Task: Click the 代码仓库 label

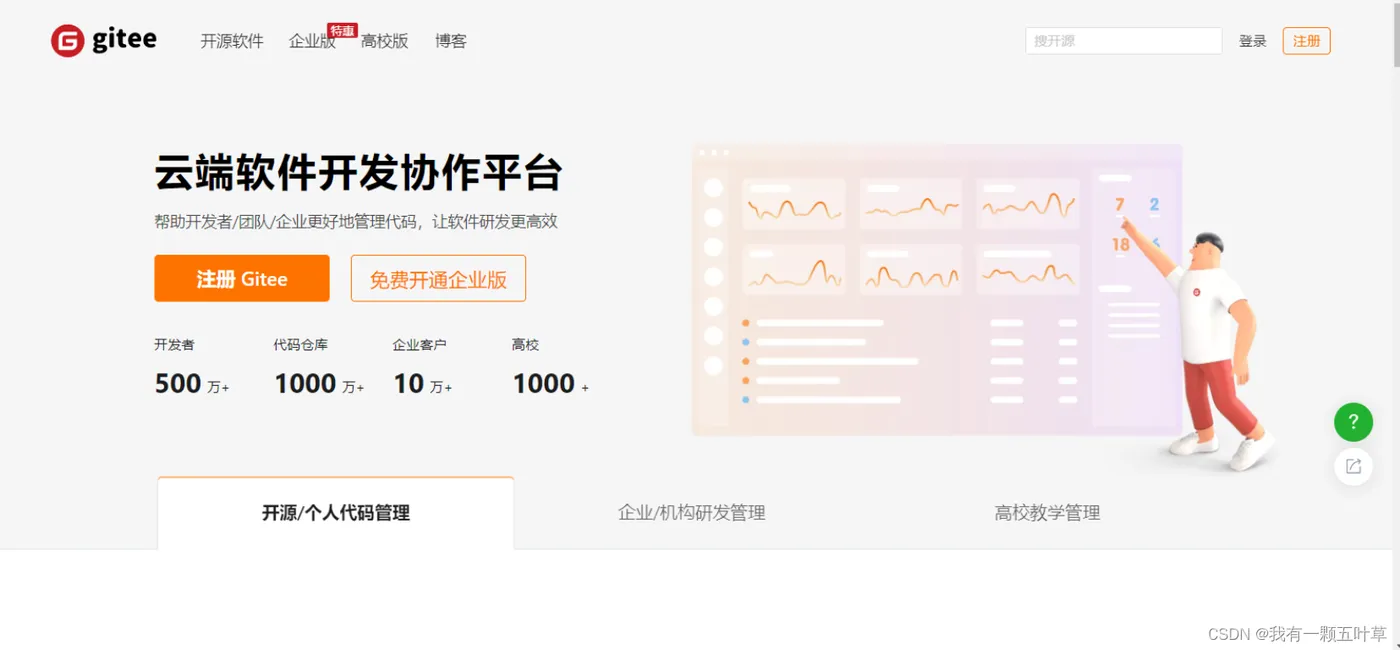Action: pos(301,345)
